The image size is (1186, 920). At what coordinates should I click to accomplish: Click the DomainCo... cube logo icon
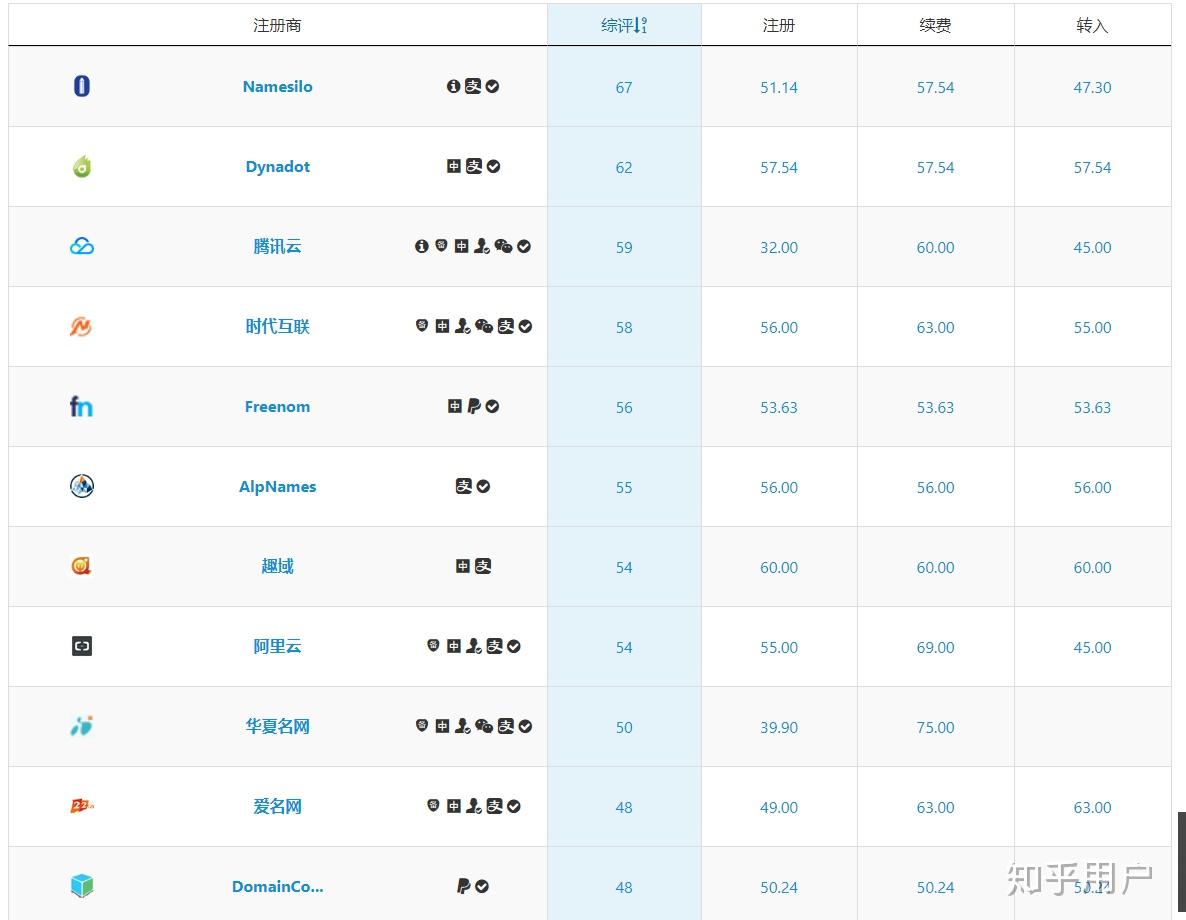[82, 885]
